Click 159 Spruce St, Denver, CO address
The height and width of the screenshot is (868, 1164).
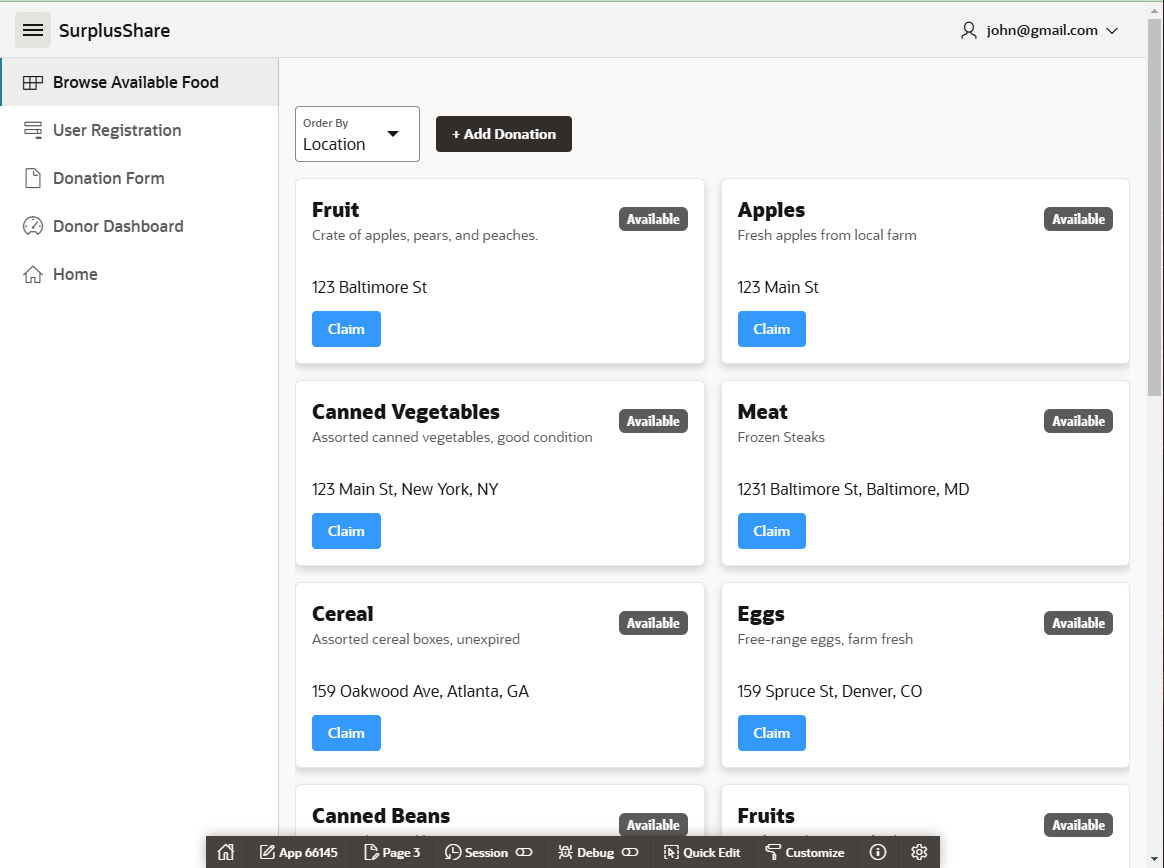(x=829, y=691)
